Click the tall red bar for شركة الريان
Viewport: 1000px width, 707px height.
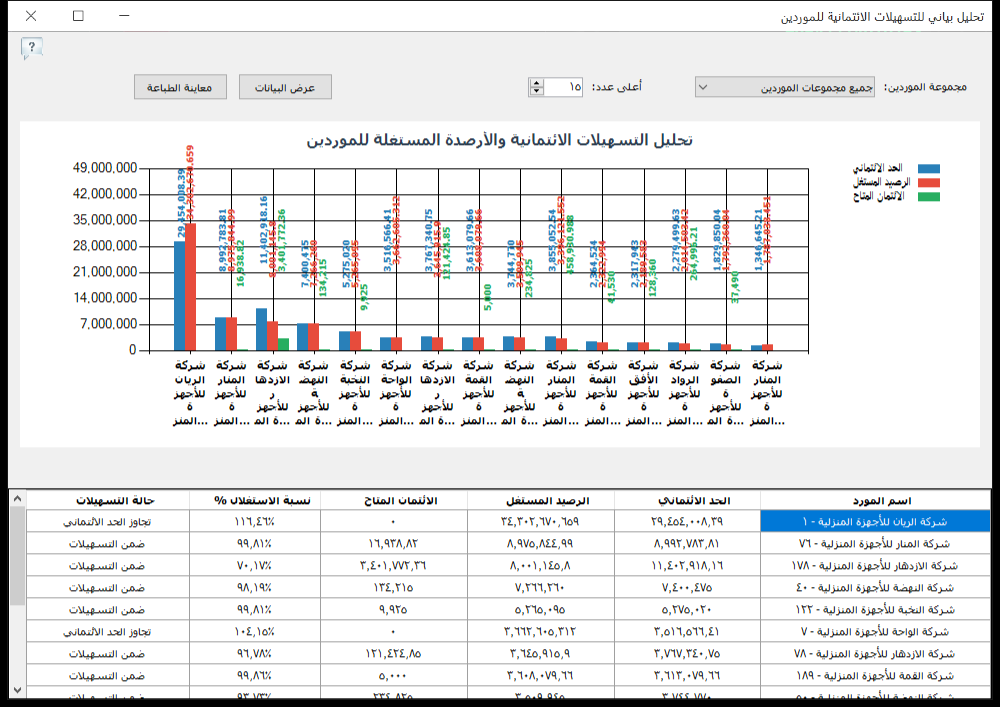click(190, 287)
